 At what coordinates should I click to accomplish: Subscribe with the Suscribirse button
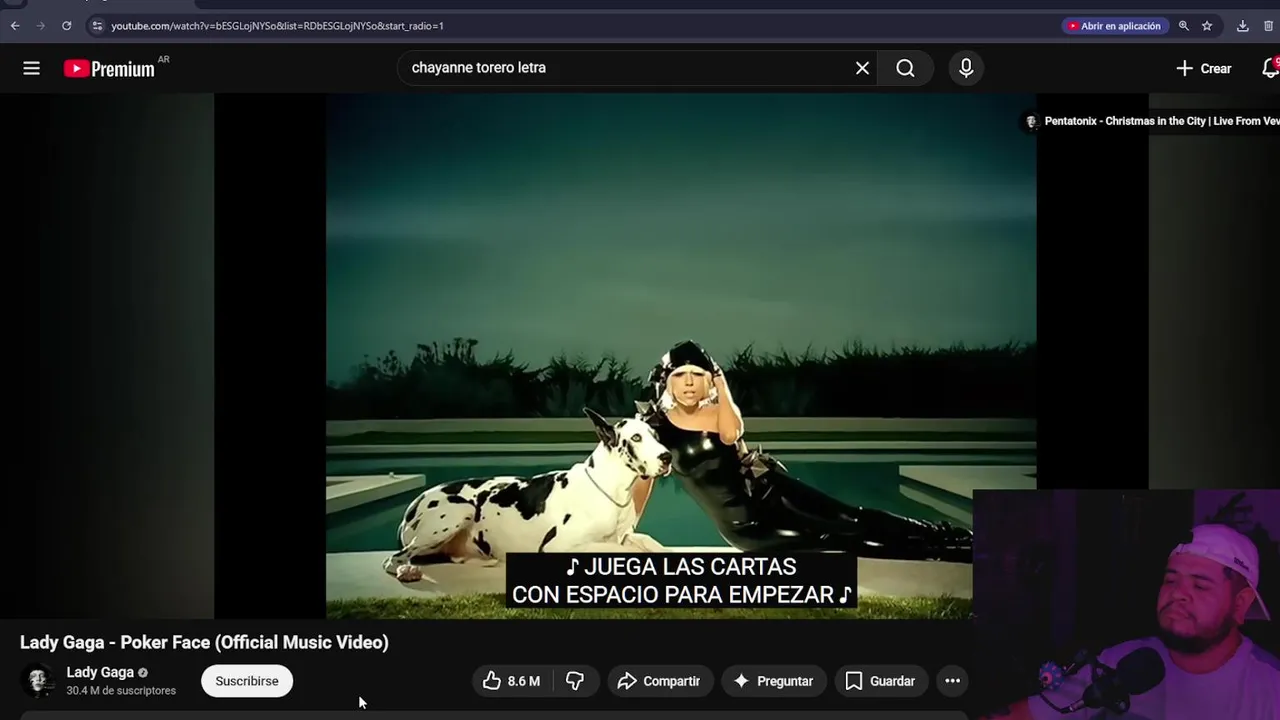(x=247, y=681)
